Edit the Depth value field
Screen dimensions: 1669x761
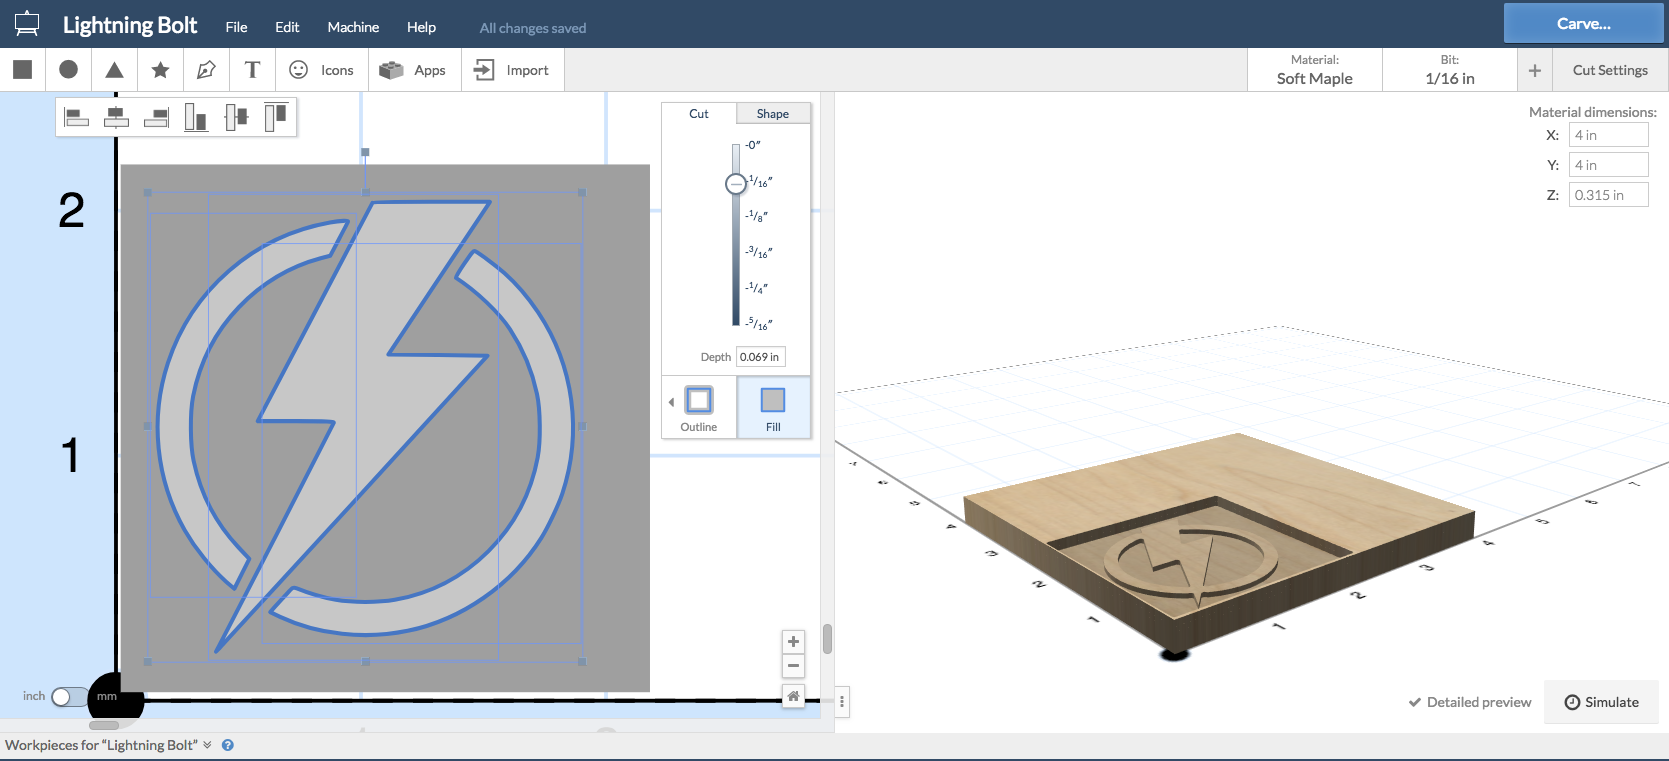point(761,357)
